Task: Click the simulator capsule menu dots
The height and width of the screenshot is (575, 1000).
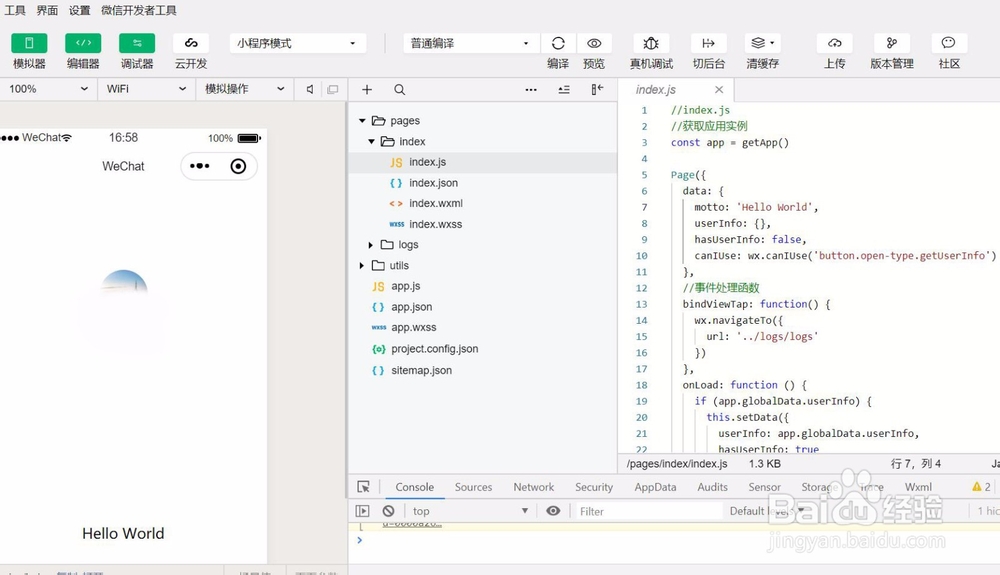Action: (200, 166)
